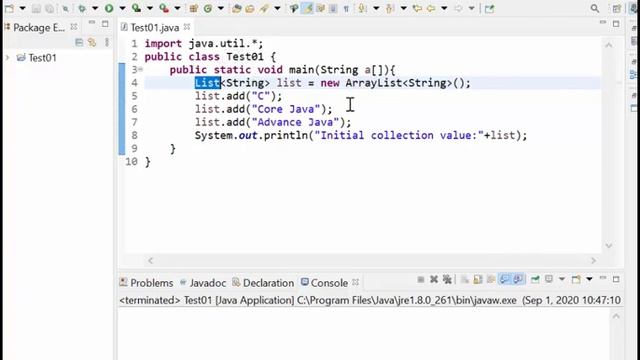Switch to the Javadoc tab

click(203, 282)
